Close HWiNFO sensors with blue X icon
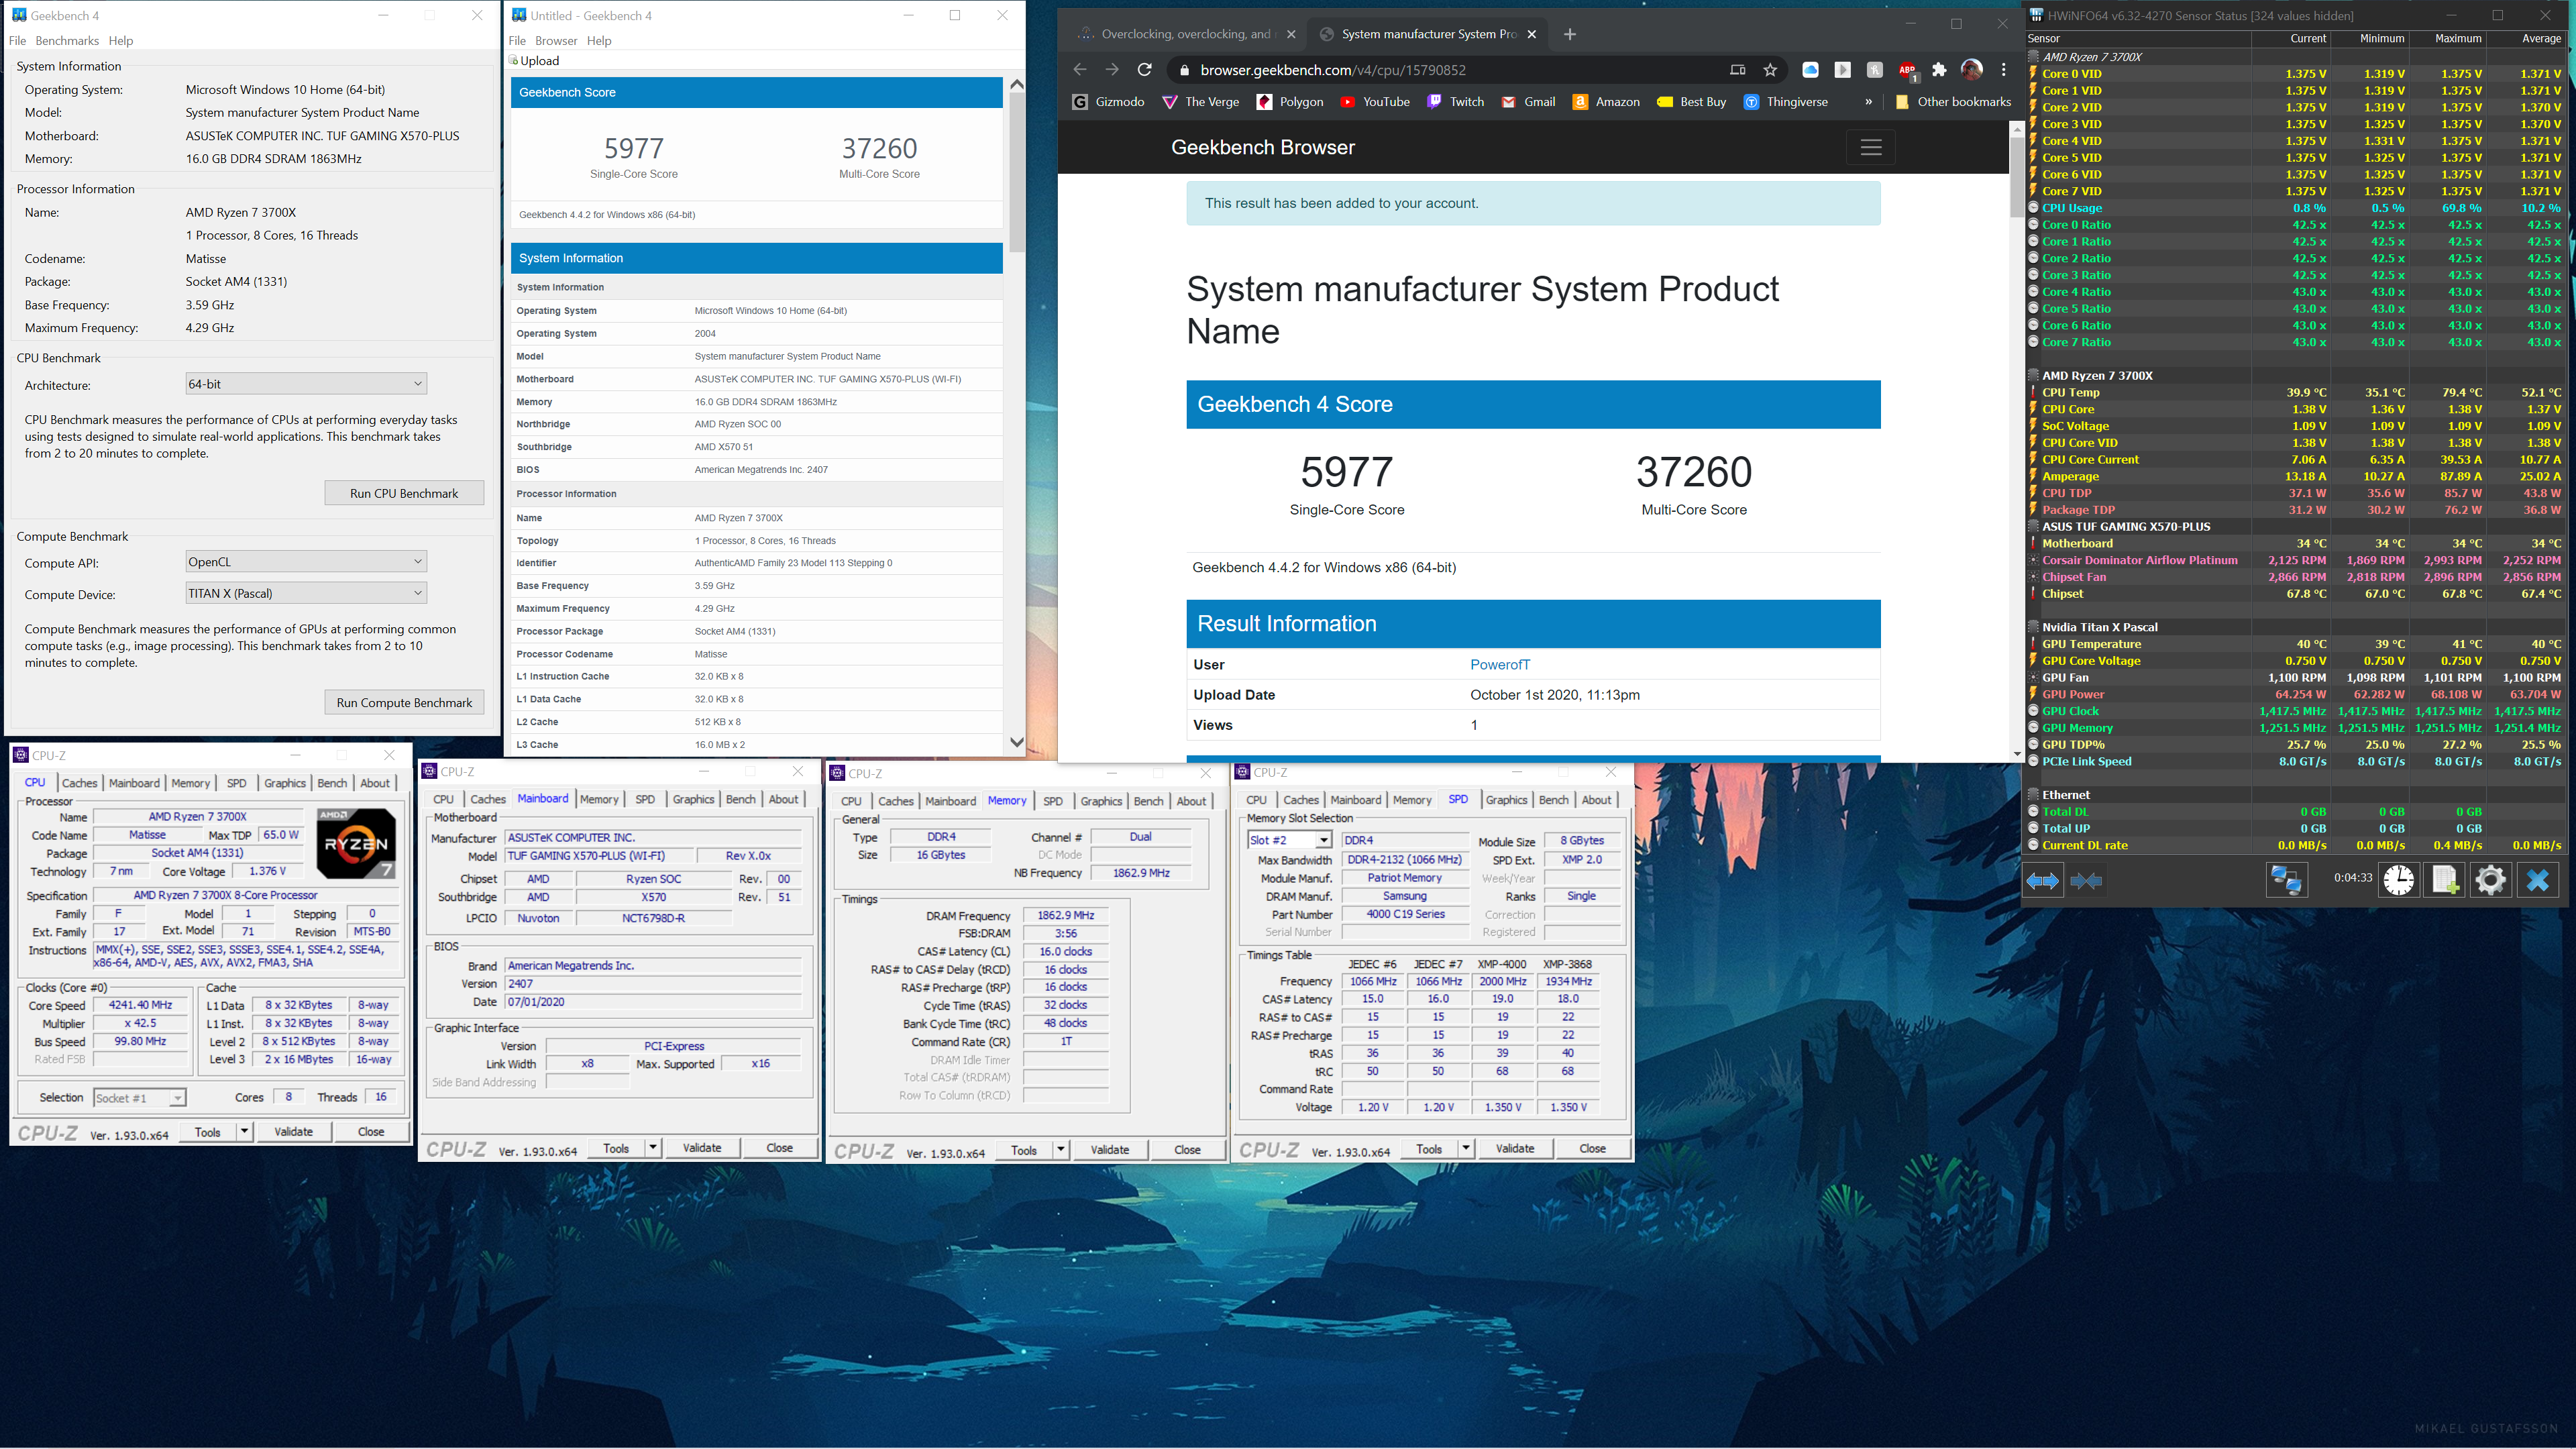The image size is (2576, 1449). pos(2537,880)
